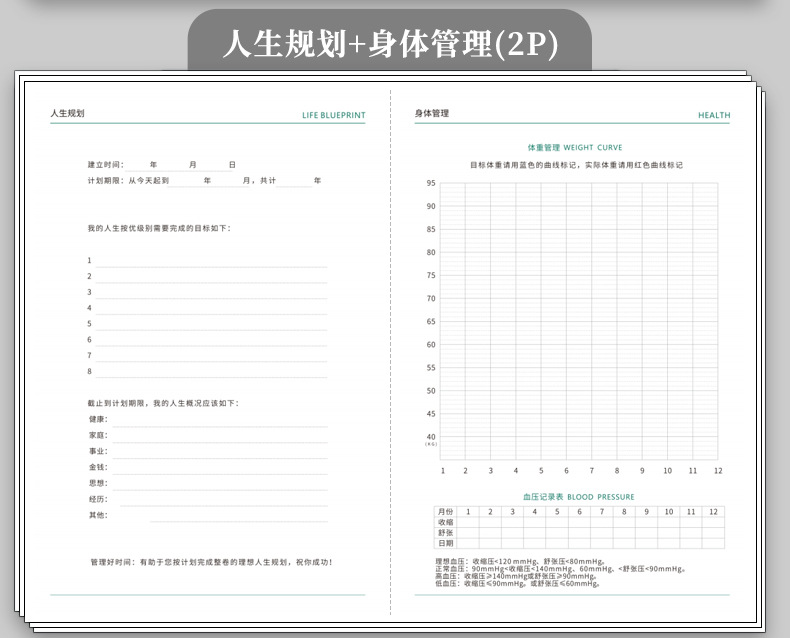The height and width of the screenshot is (638, 790).
Task: Click the 正常血压 reference note
Action: [560, 568]
